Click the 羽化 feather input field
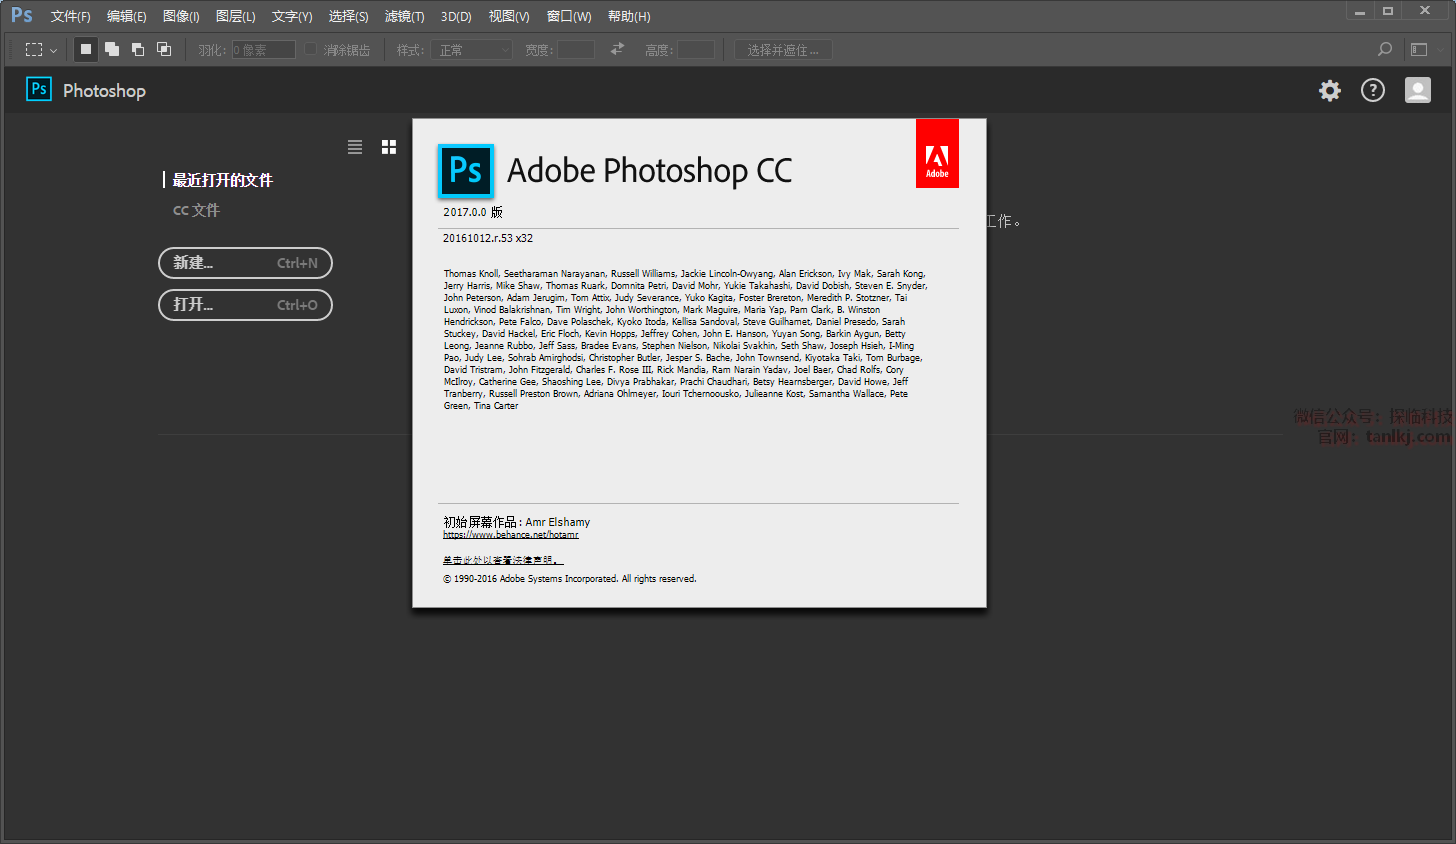The image size is (1456, 844). (264, 50)
